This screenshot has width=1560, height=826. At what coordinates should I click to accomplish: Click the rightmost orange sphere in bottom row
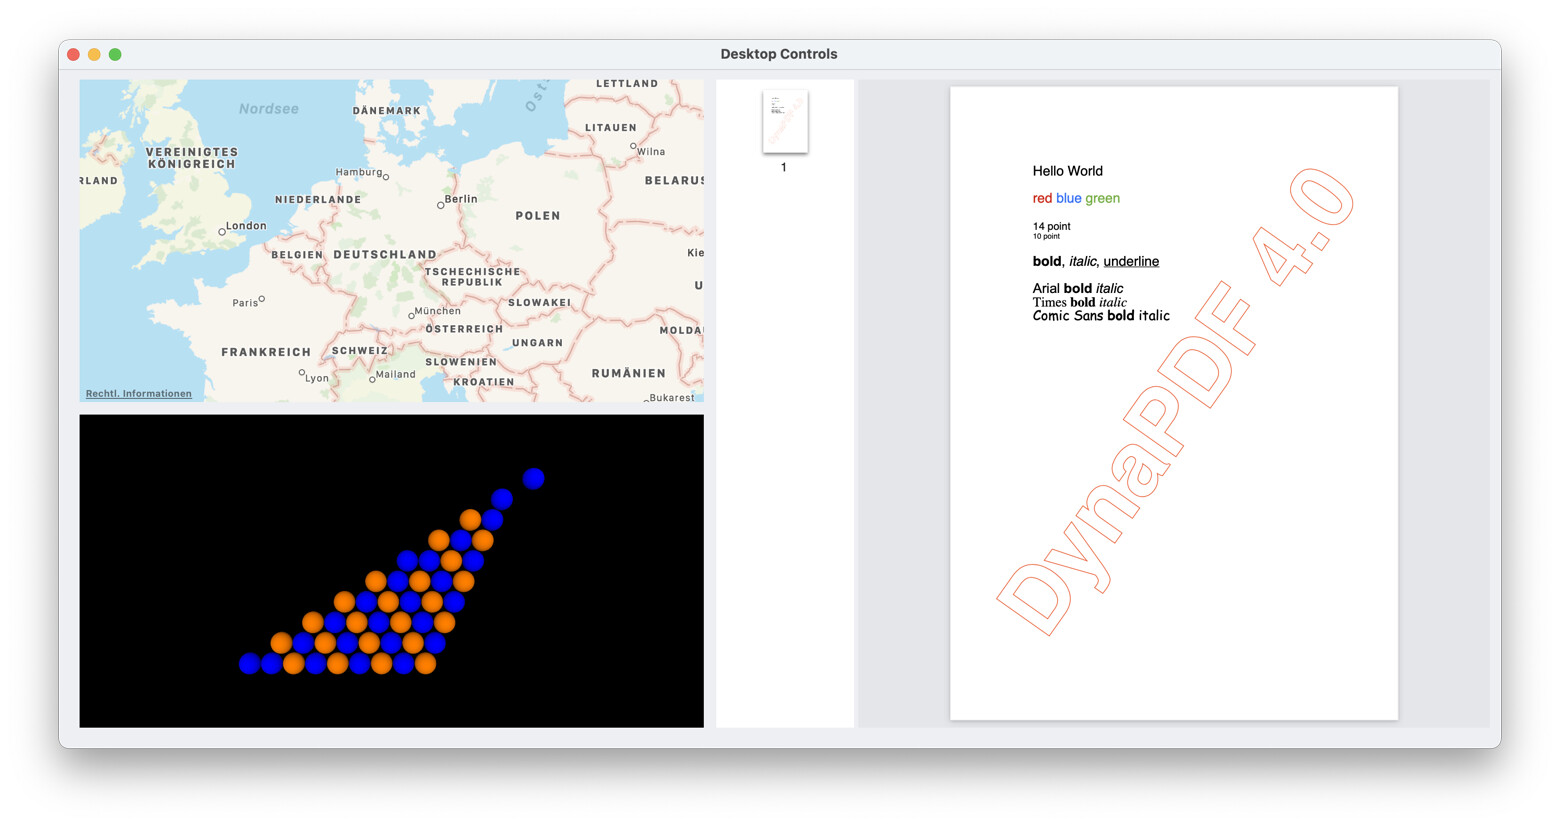[x=425, y=663]
